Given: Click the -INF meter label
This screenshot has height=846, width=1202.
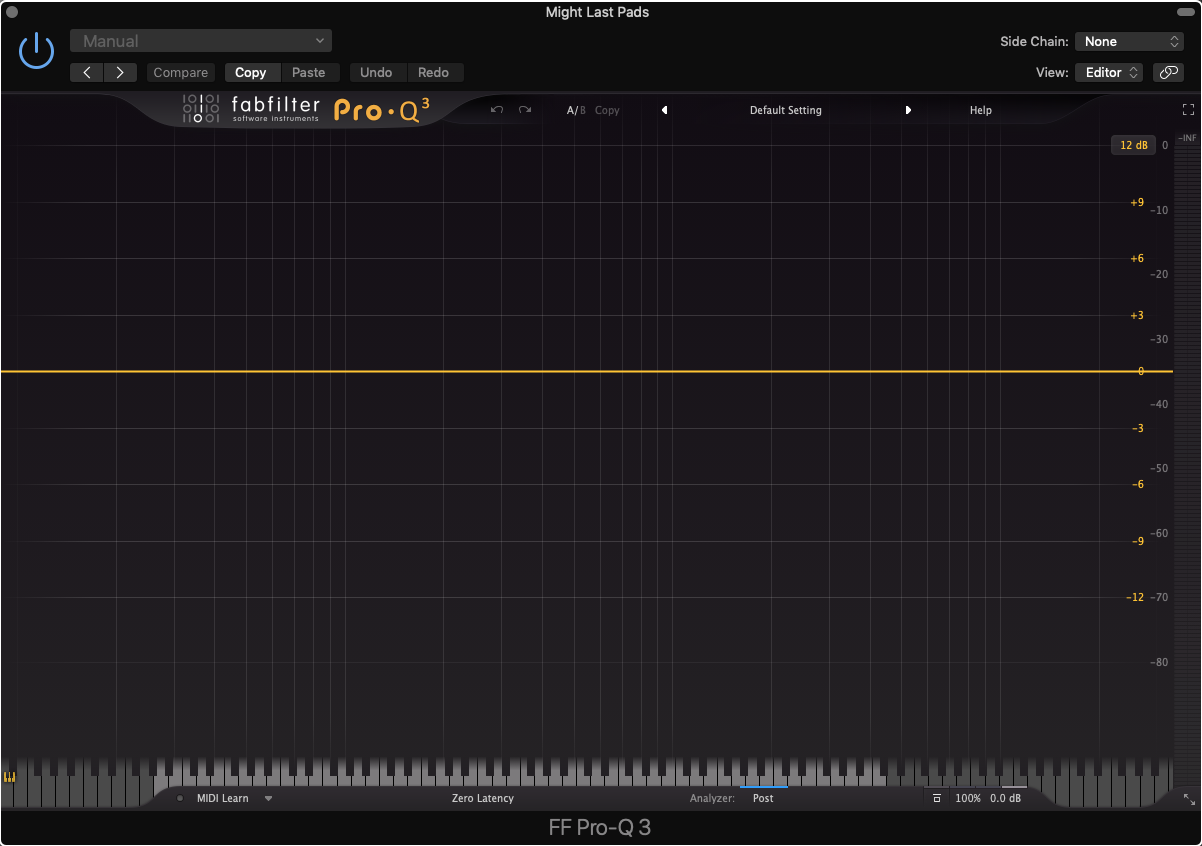Looking at the screenshot, I should tap(1187, 137).
